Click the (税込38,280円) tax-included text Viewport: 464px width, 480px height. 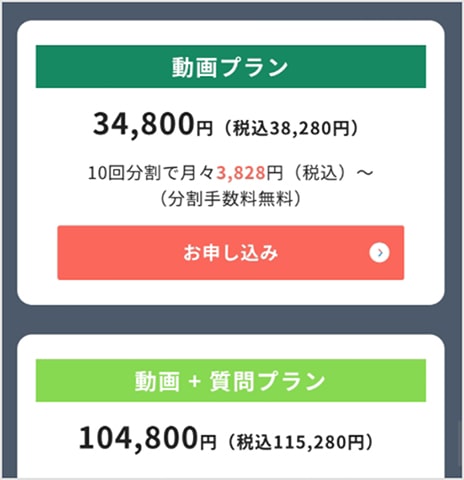(292, 128)
